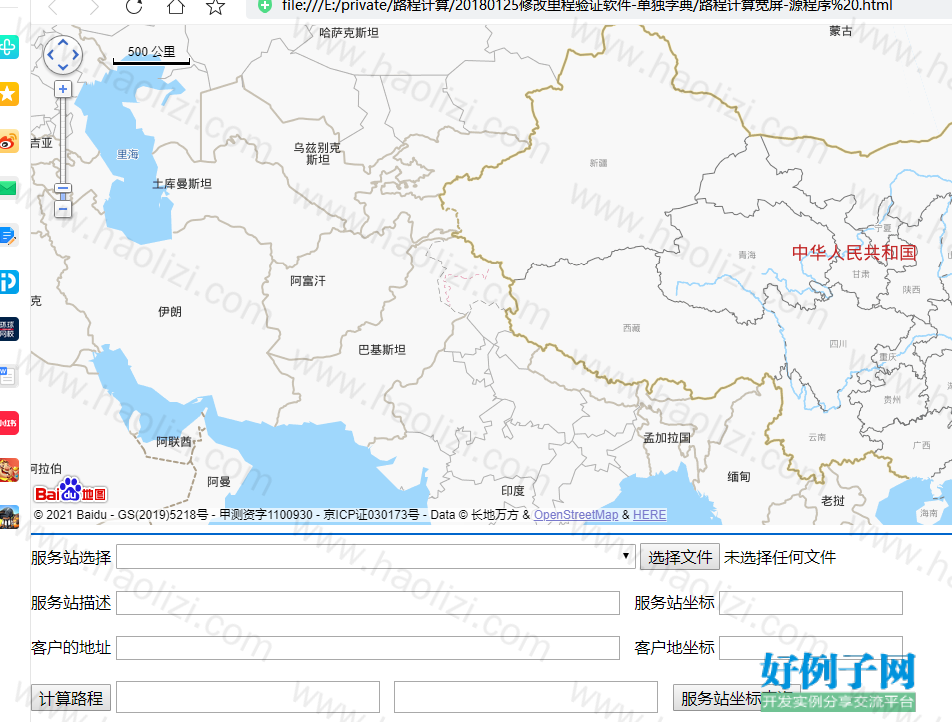Click the 云南 map label
Viewport: 952px width, 722px height.
click(817, 437)
